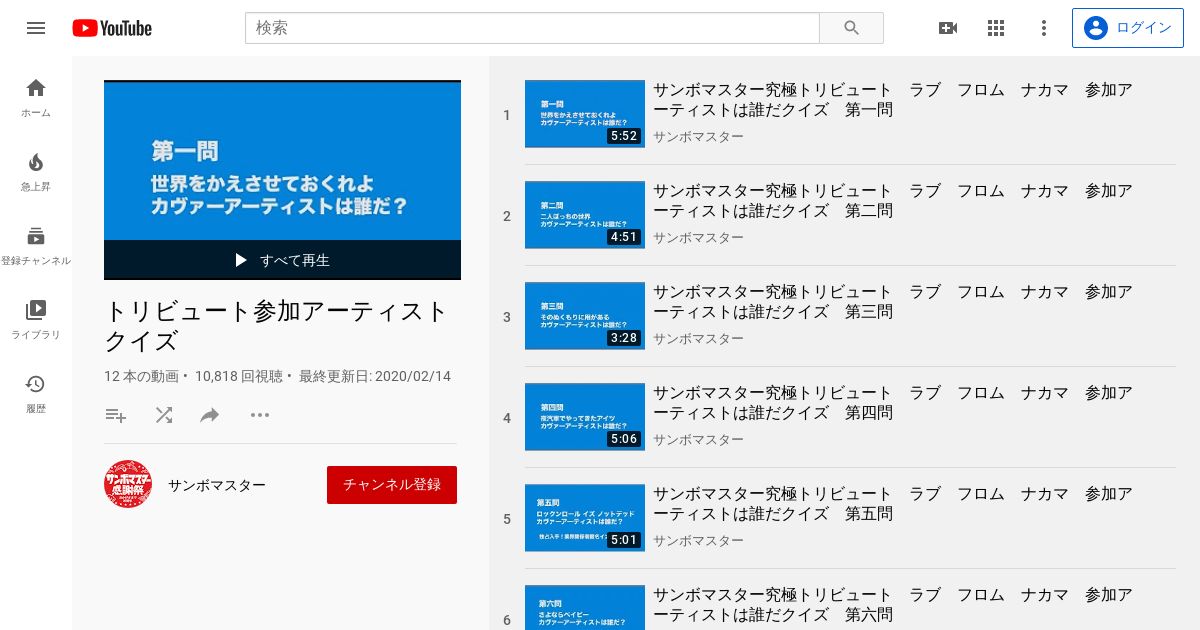Subscribe with チャンネル登録 button
This screenshot has height=630, width=1200.
[392, 484]
